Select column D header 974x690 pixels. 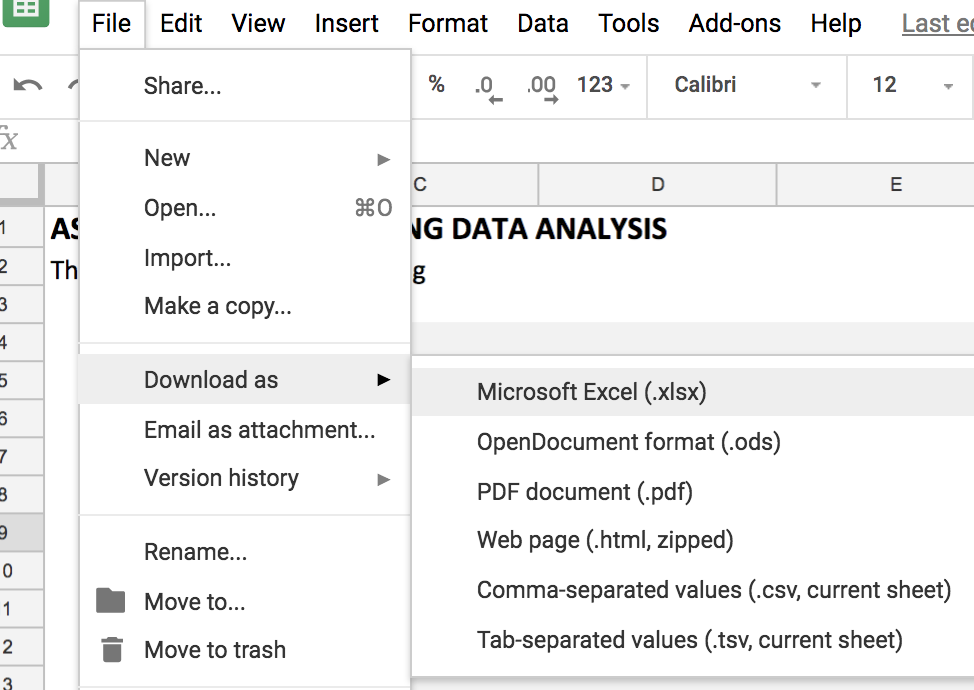tap(657, 184)
